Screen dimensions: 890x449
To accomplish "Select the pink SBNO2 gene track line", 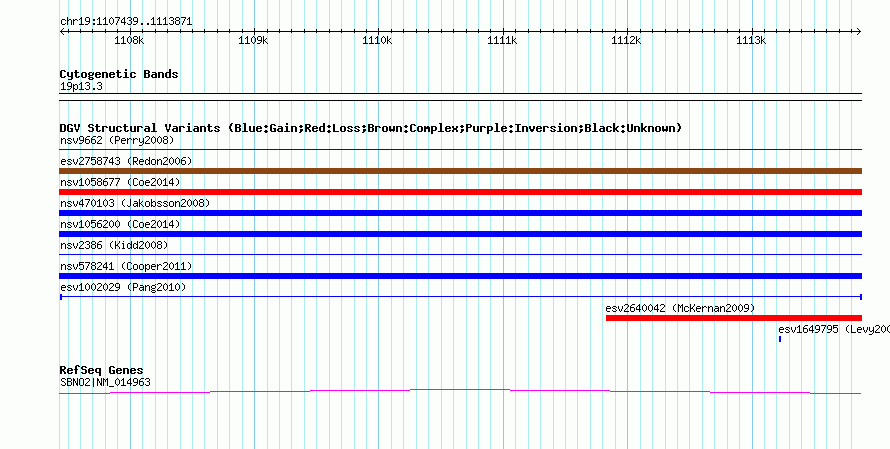I will pyautogui.click(x=460, y=391).
